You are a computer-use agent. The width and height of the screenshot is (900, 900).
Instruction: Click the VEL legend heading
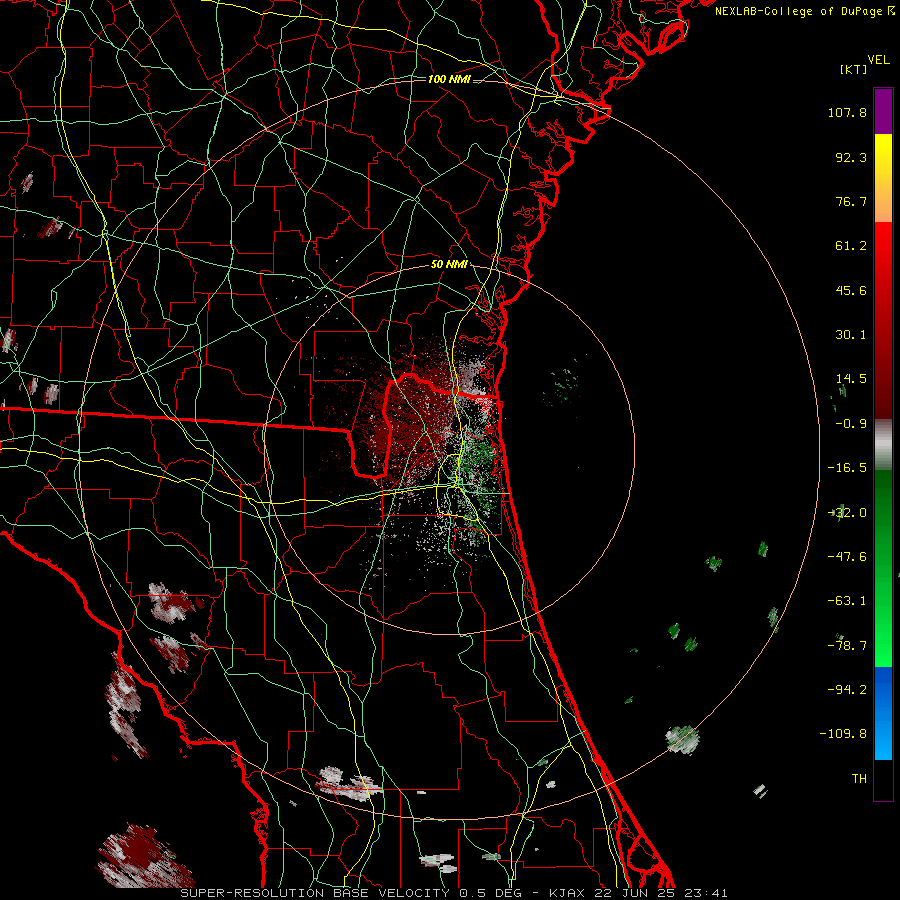click(x=878, y=60)
